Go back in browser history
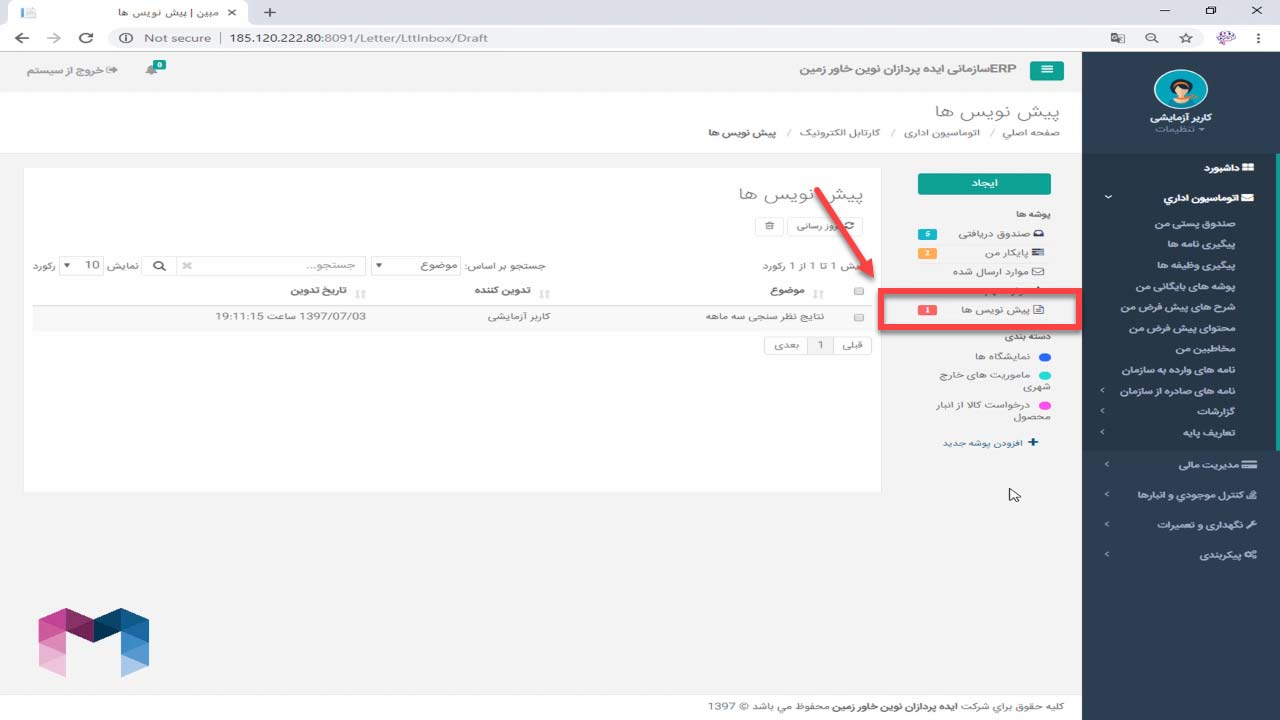 point(22,38)
